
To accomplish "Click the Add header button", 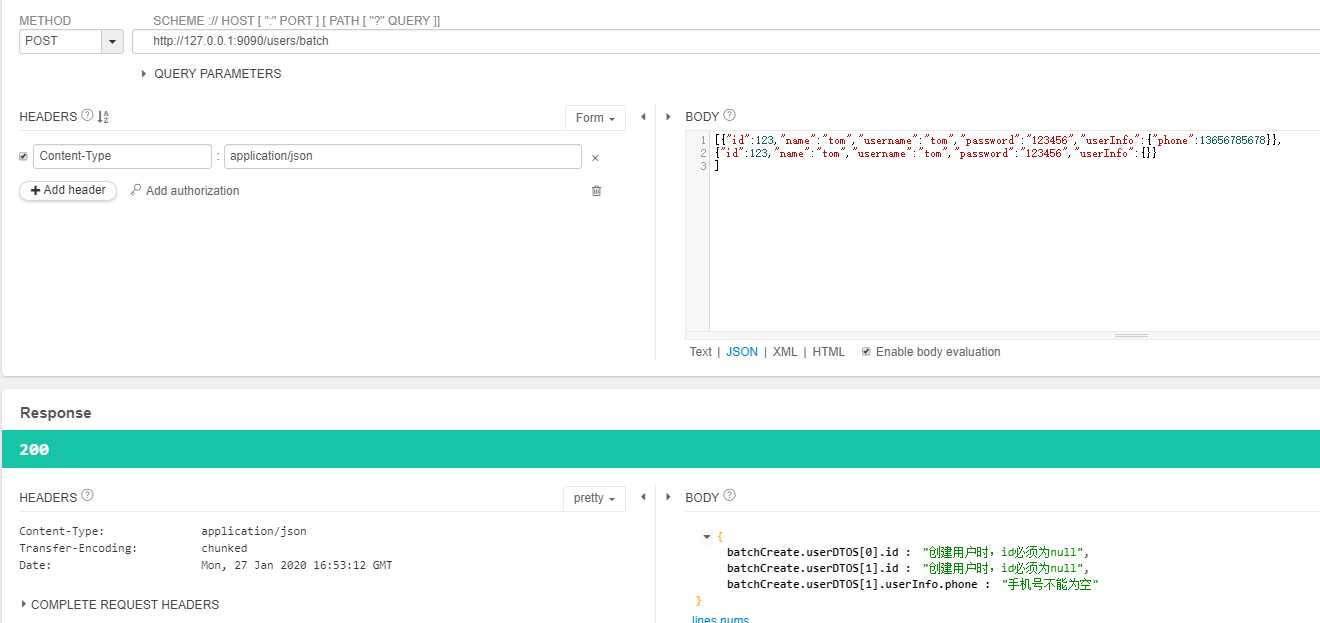I will tap(68, 190).
